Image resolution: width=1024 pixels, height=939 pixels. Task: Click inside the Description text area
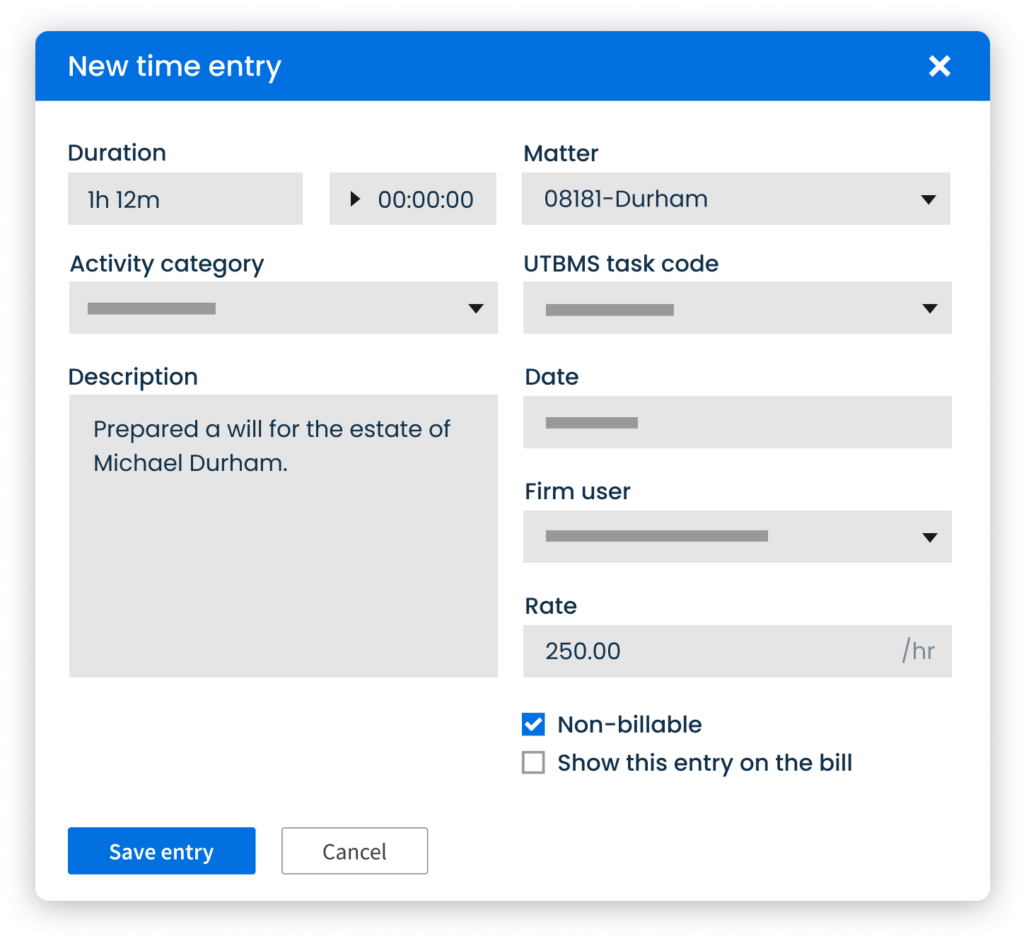tap(283, 560)
